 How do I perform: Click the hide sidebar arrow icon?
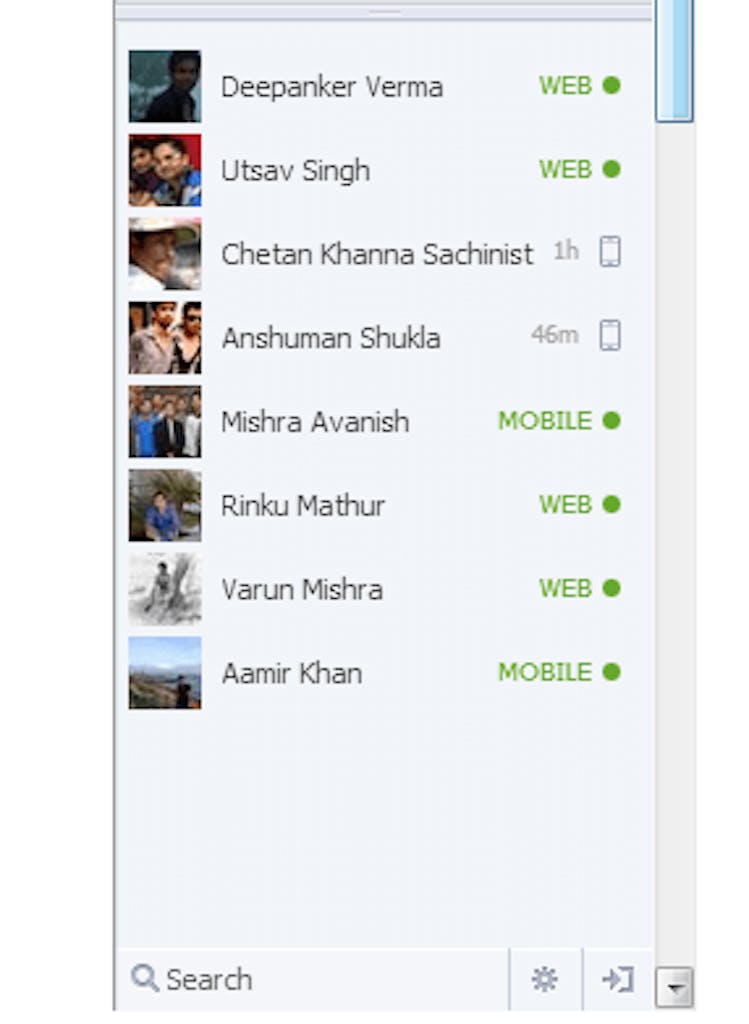click(x=617, y=980)
